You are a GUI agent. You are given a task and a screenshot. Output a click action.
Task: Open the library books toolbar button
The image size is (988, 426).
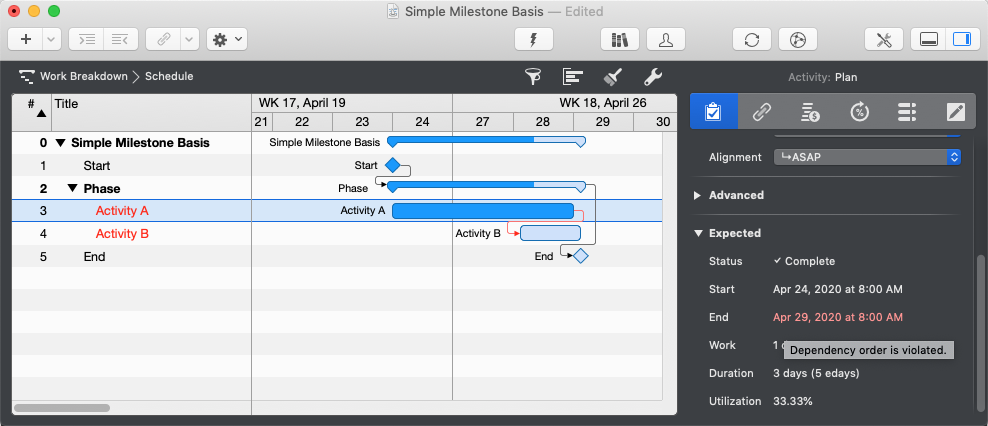pyautogui.click(x=619, y=40)
